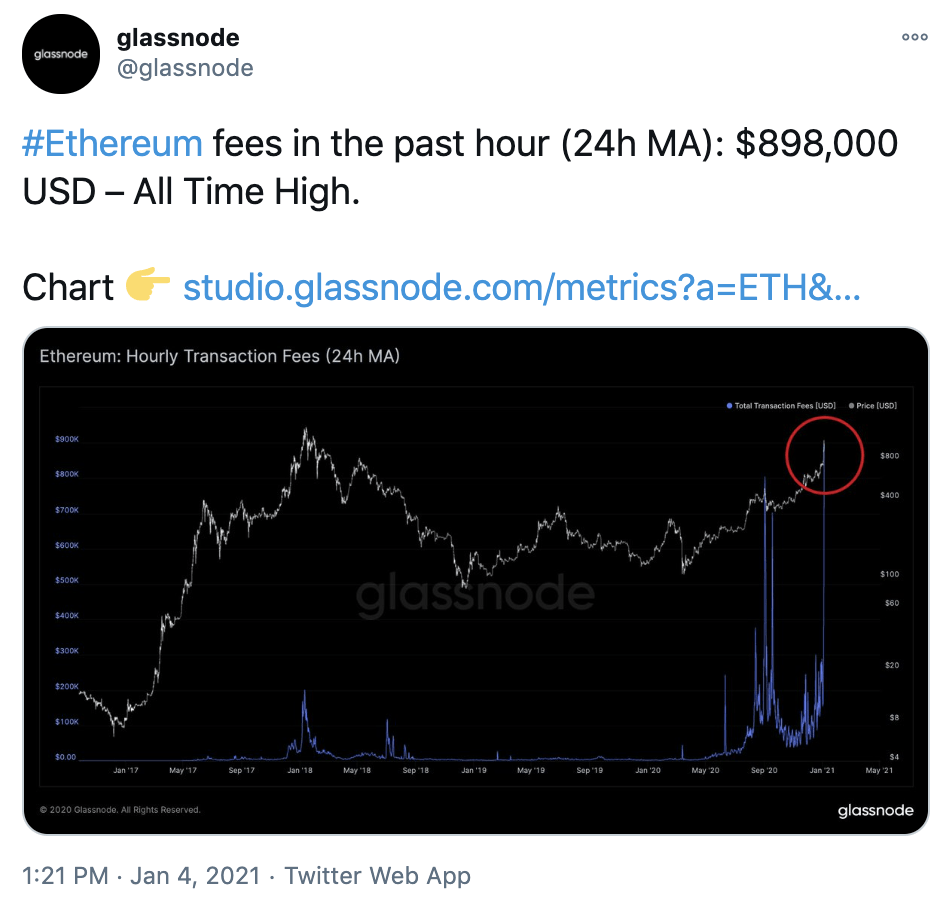This screenshot has width=950, height=910.
Task: Click the Sep '20 marker on chart axis
Action: click(764, 770)
